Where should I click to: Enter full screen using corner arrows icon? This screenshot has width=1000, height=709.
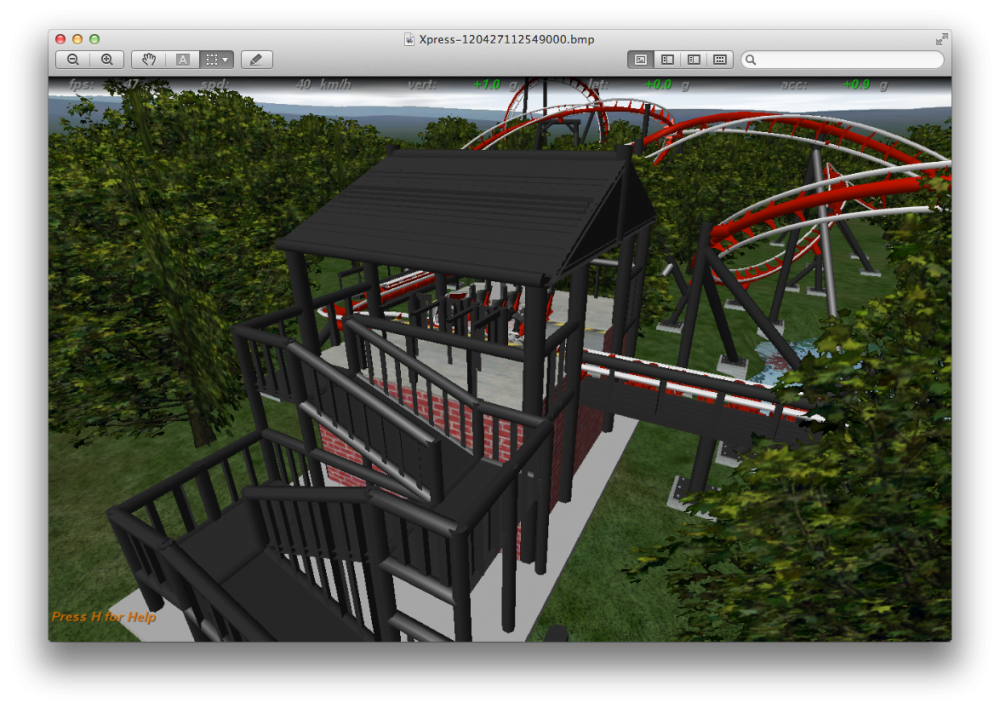(941, 39)
